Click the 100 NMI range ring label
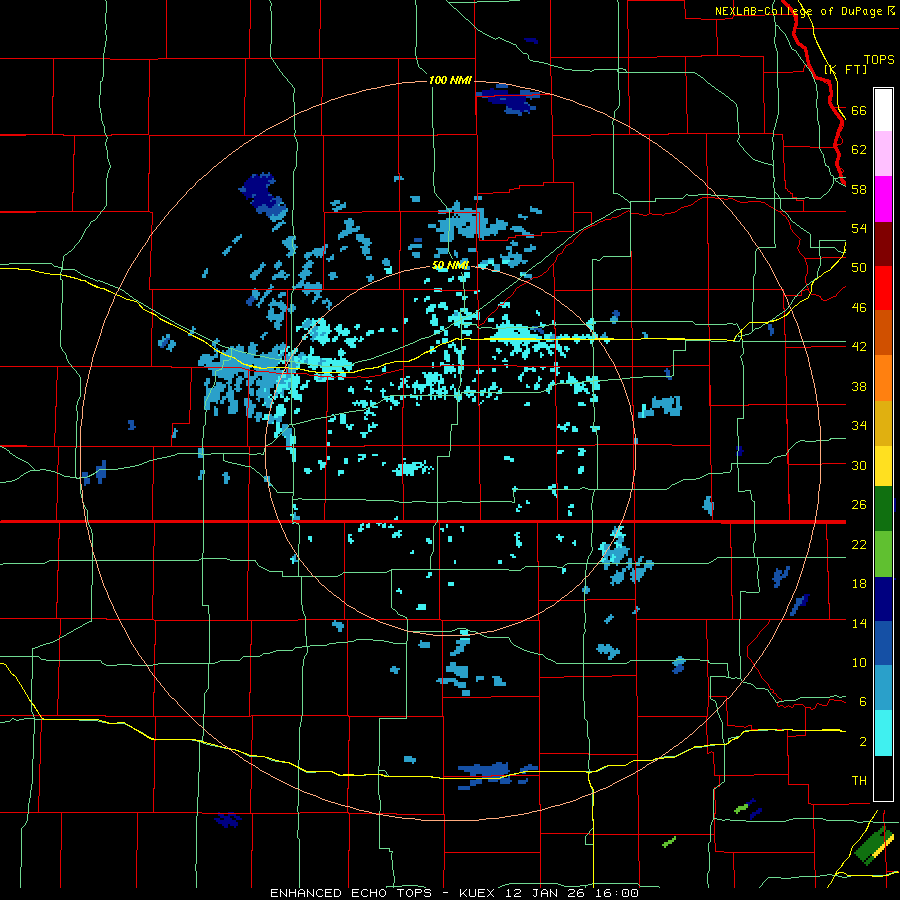Image resolution: width=900 pixels, height=900 pixels. click(450, 80)
